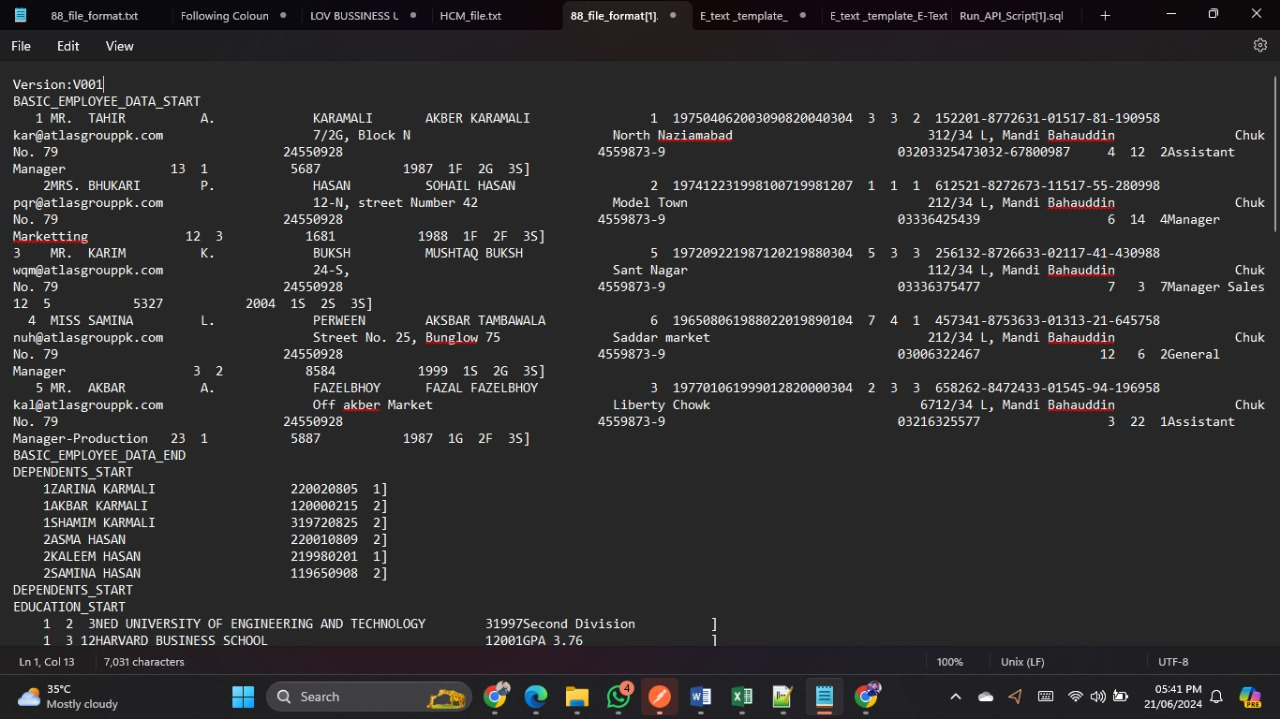Open the Edit menu
1280x719 pixels.
point(68,46)
